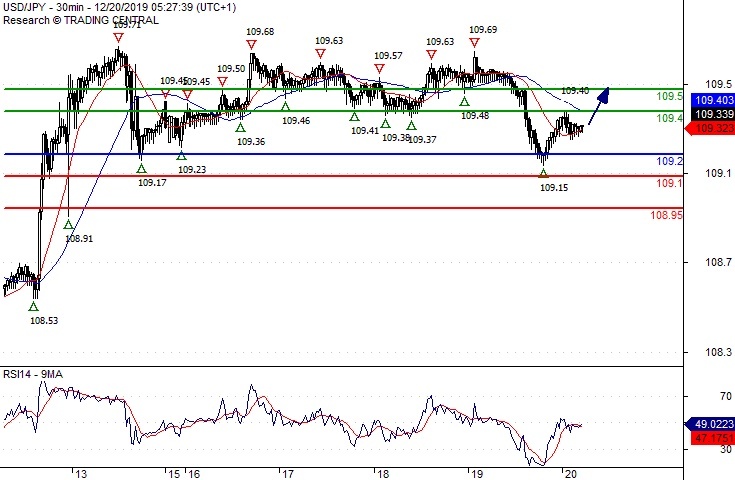Select the green triangle marker above the 109.17 label
Screen dimensions: 735x480
point(141,168)
